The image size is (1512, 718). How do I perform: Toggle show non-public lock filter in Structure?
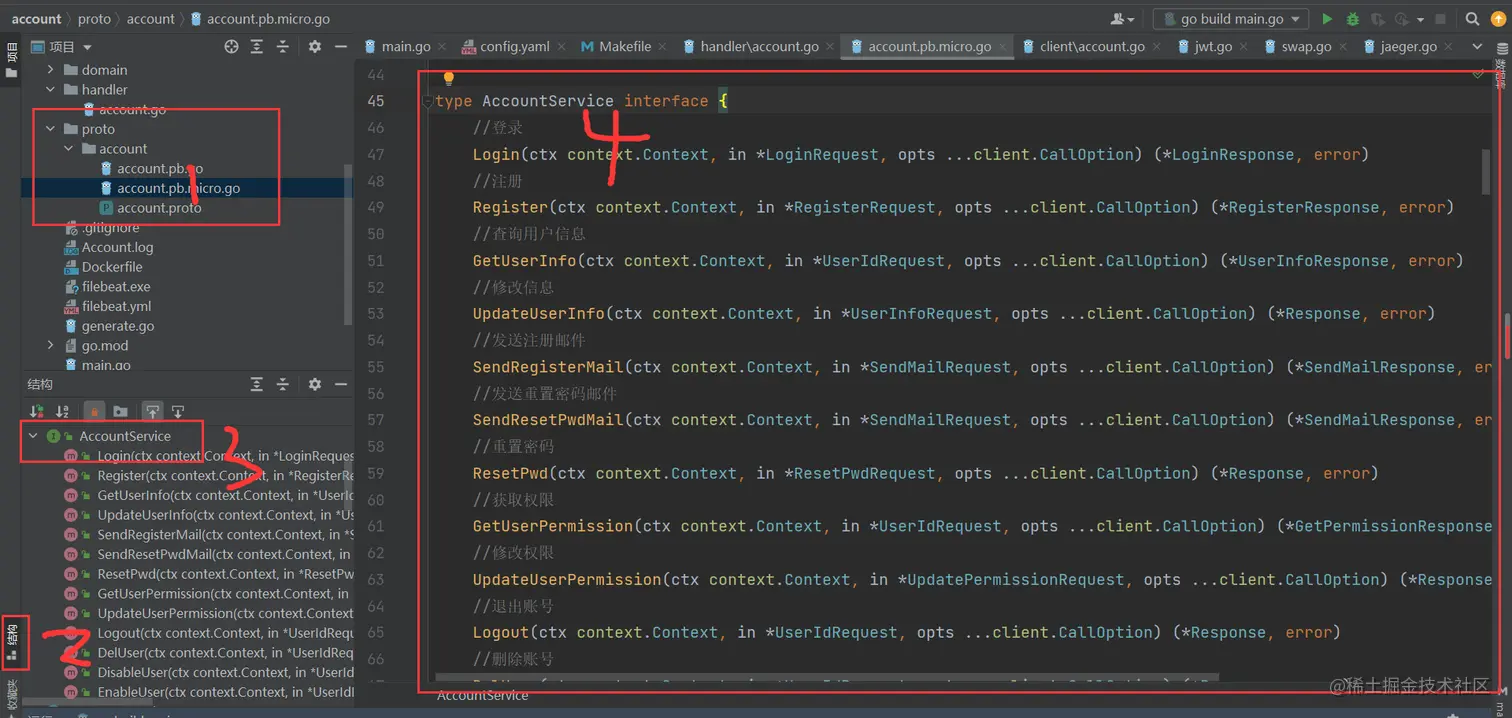click(94, 411)
